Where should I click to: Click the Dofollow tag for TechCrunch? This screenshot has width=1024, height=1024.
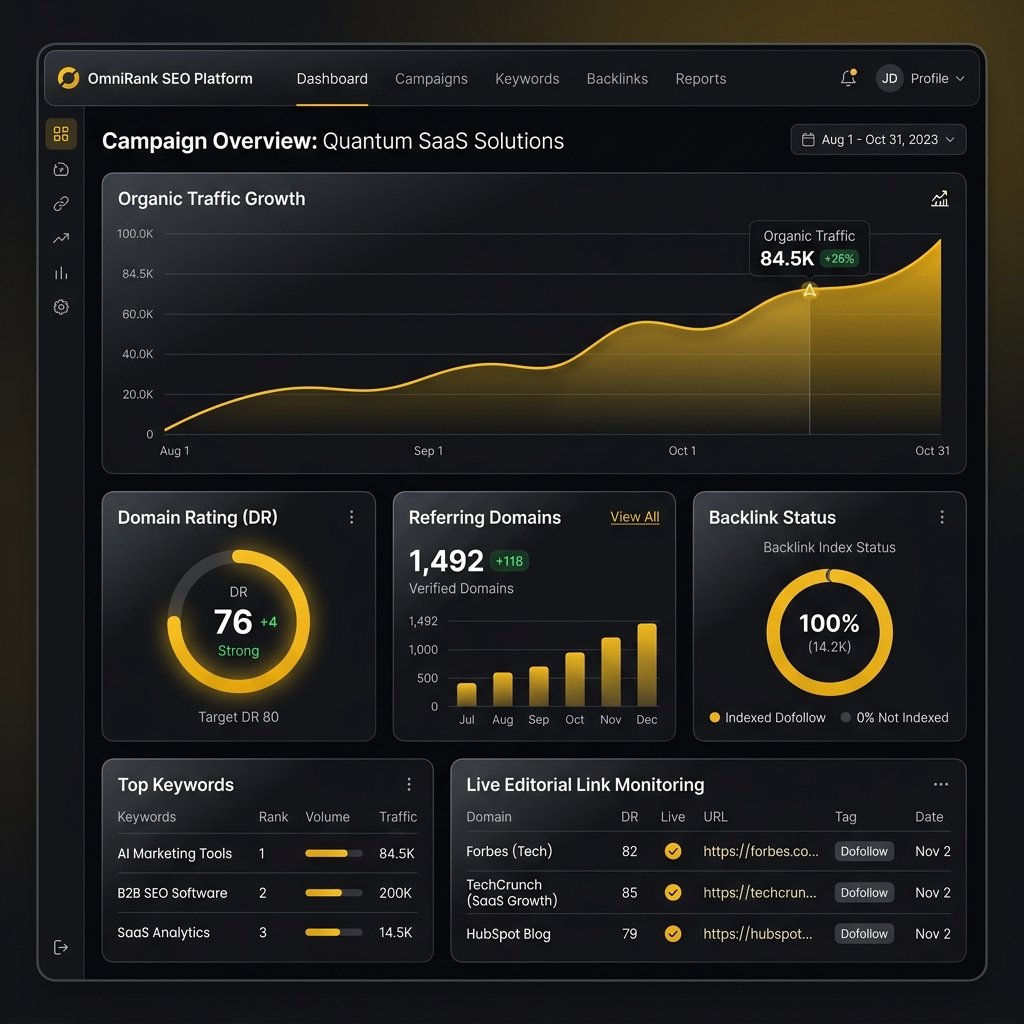pyautogui.click(x=864, y=893)
